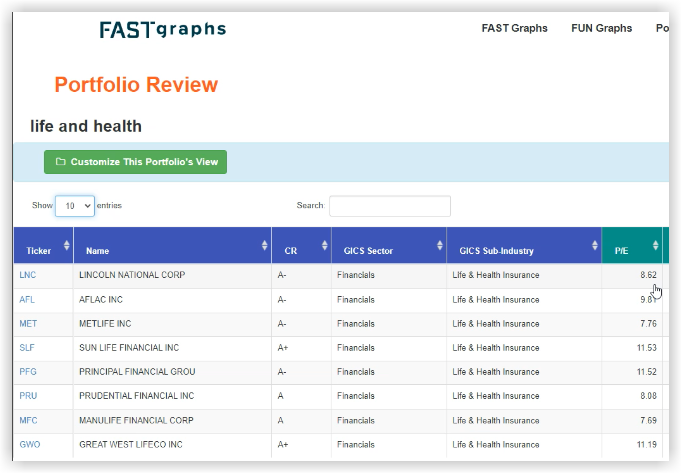Screen dimensions: 682x474
Task: Open the PRU ticker link
Action: (28, 396)
